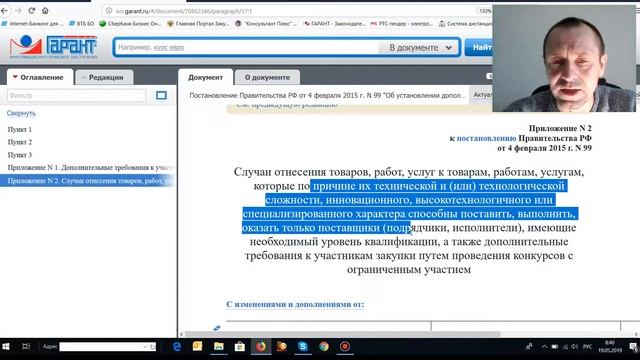Click the ГАРАНТ logo
The width and height of the screenshot is (640, 360).
[53, 47]
